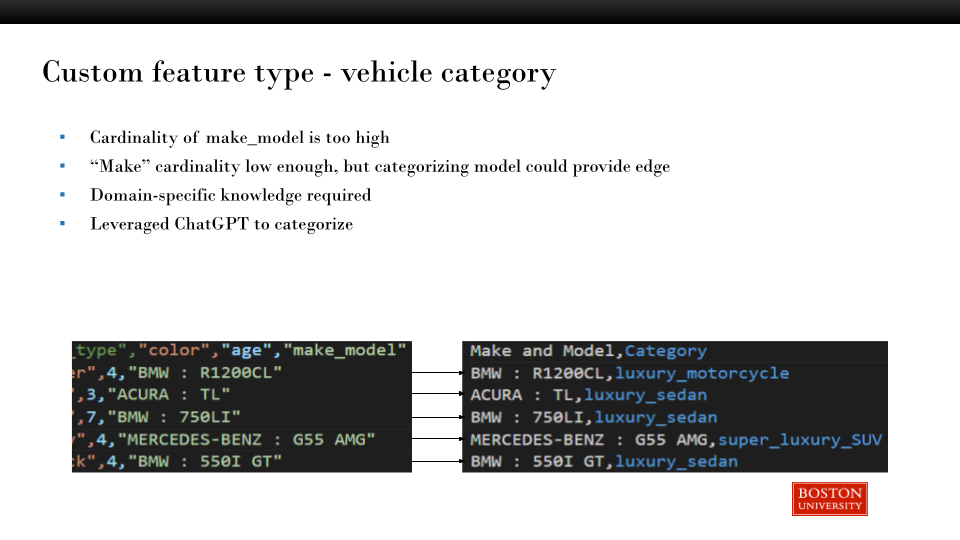
Task: Click the bullet starting with “Make” cardinality low enough
Action: click(380, 166)
